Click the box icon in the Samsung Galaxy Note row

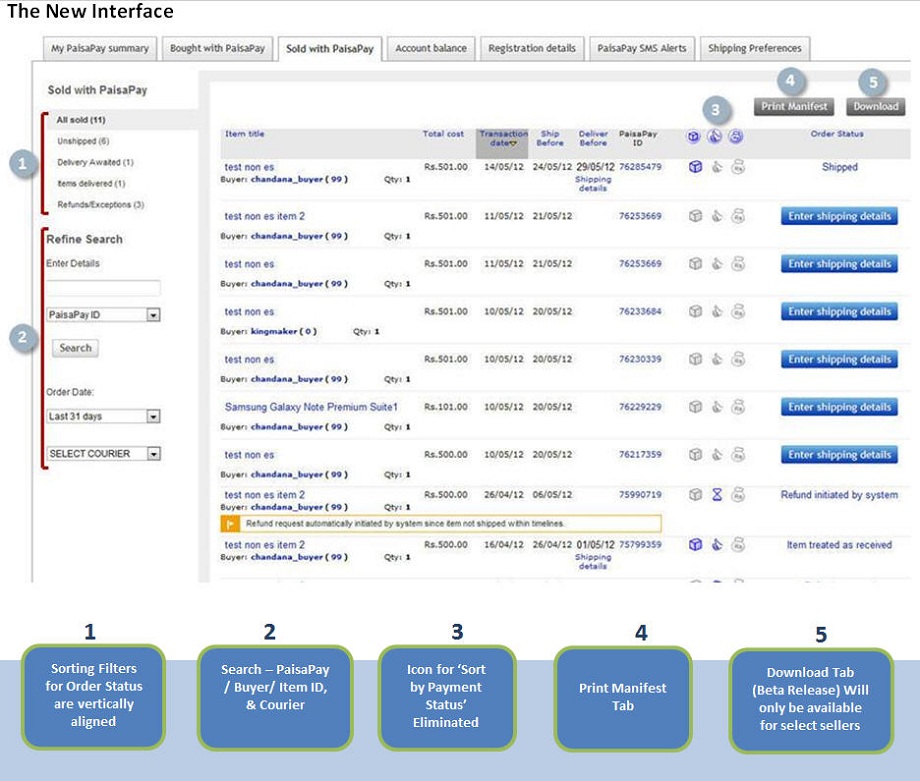[695, 407]
